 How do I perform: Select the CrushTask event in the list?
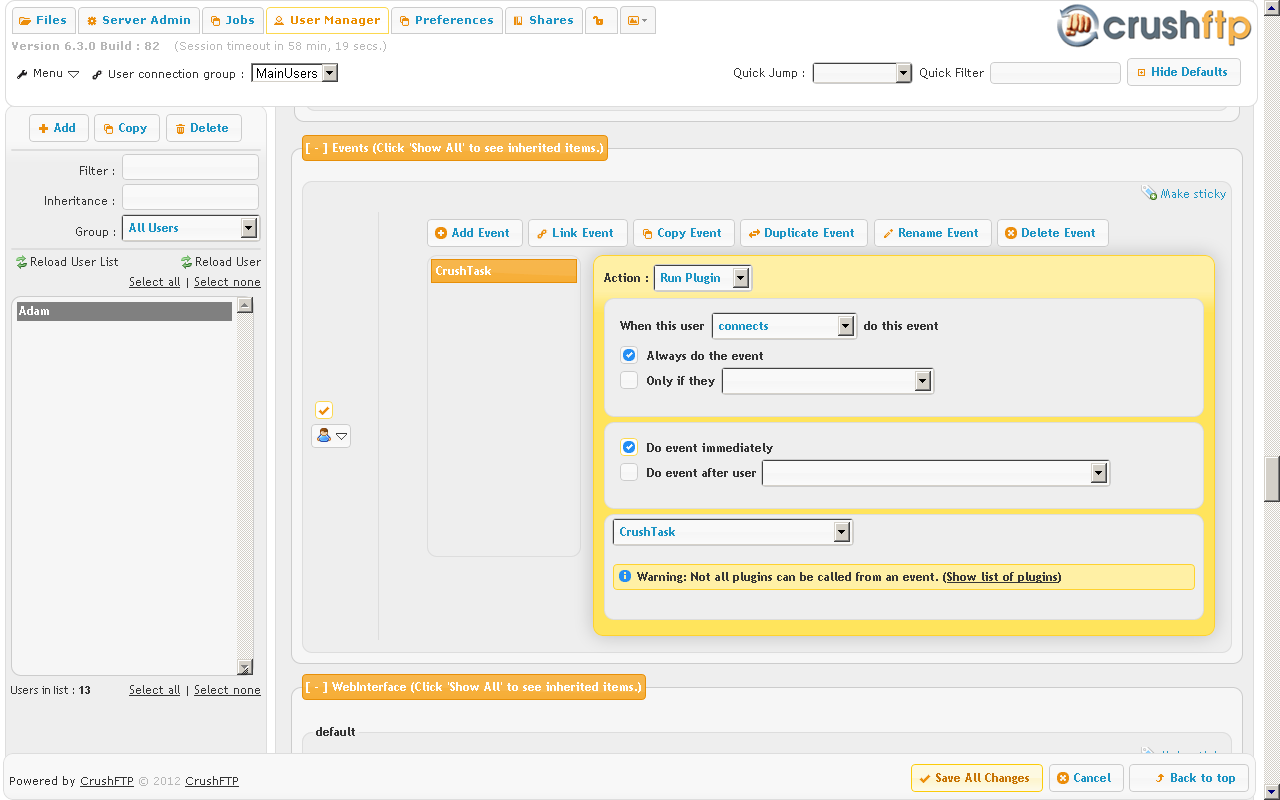pos(504,271)
